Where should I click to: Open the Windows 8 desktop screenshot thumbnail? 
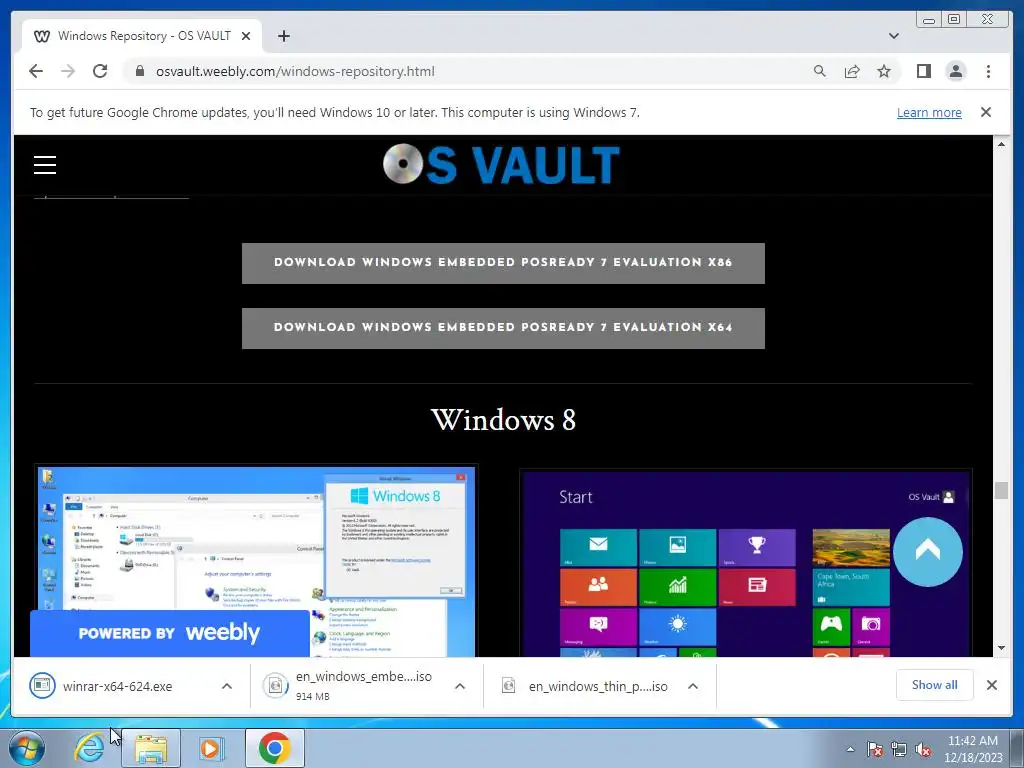pyautogui.click(x=256, y=562)
